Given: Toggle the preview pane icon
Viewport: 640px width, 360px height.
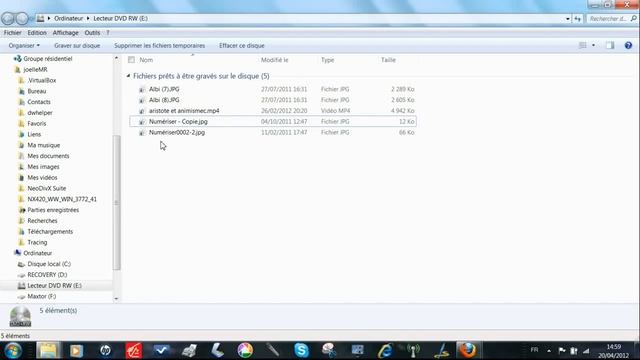Looking at the screenshot, I should tap(610, 46).
